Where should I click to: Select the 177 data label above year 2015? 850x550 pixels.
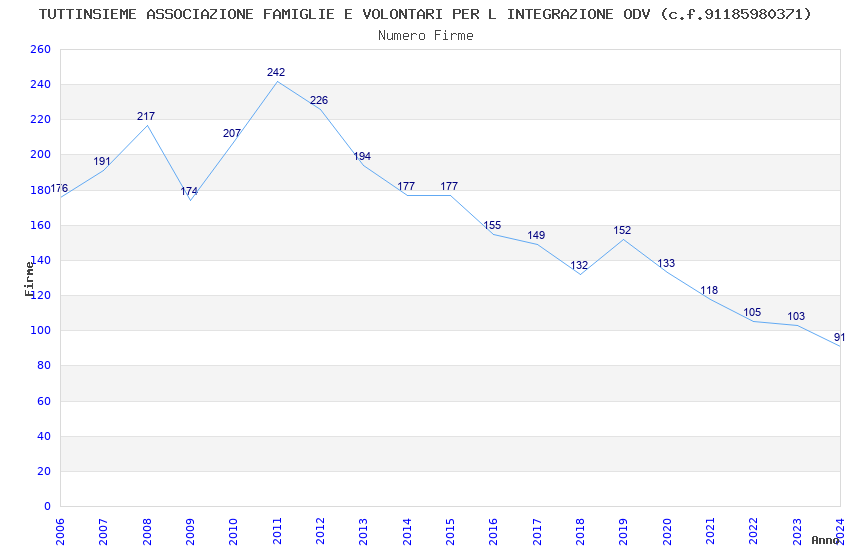pyautogui.click(x=449, y=186)
